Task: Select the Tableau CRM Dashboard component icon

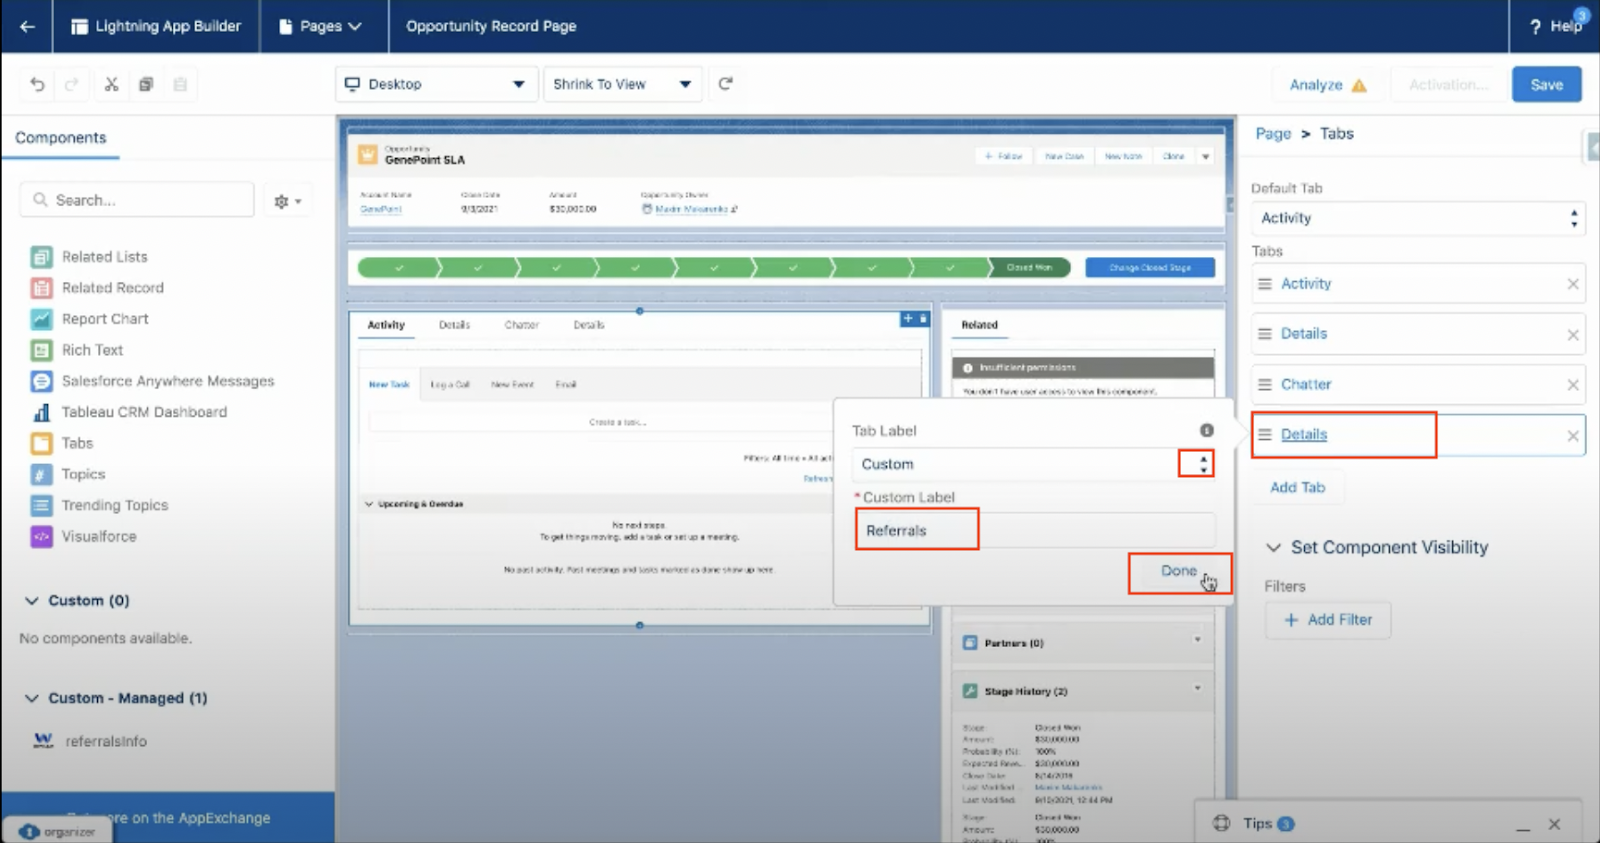Action: 41,412
